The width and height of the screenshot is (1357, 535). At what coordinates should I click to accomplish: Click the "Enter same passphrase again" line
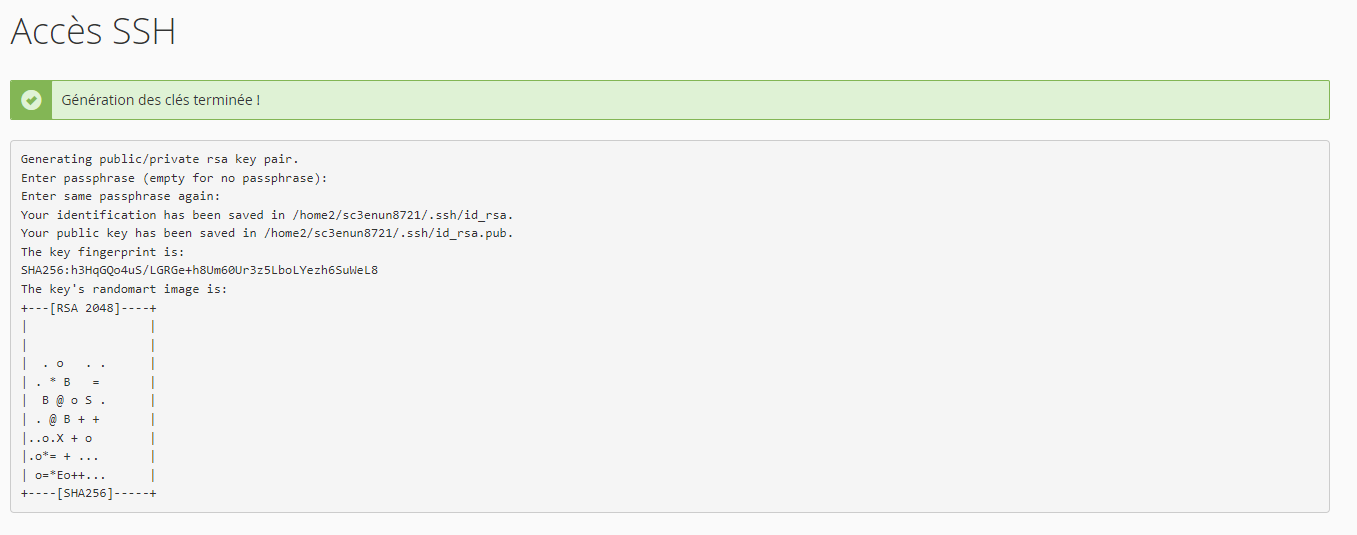(x=121, y=196)
